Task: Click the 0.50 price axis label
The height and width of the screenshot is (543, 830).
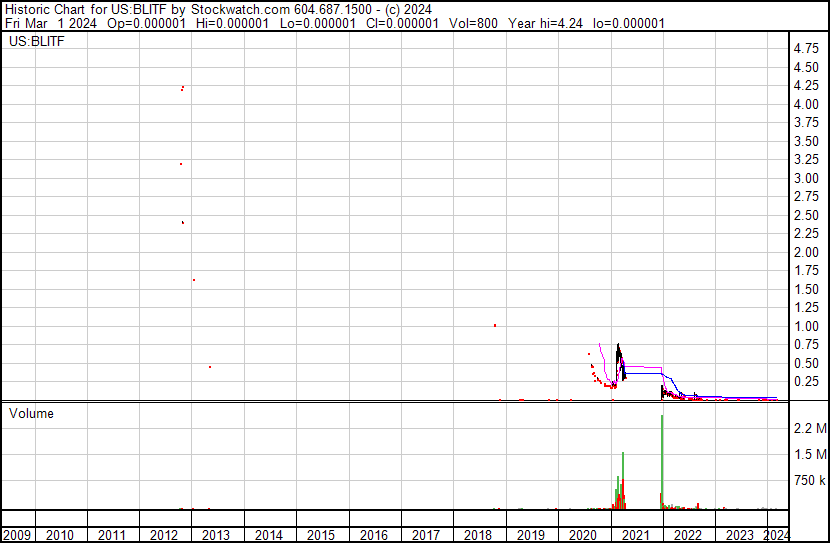Action: (x=806, y=364)
